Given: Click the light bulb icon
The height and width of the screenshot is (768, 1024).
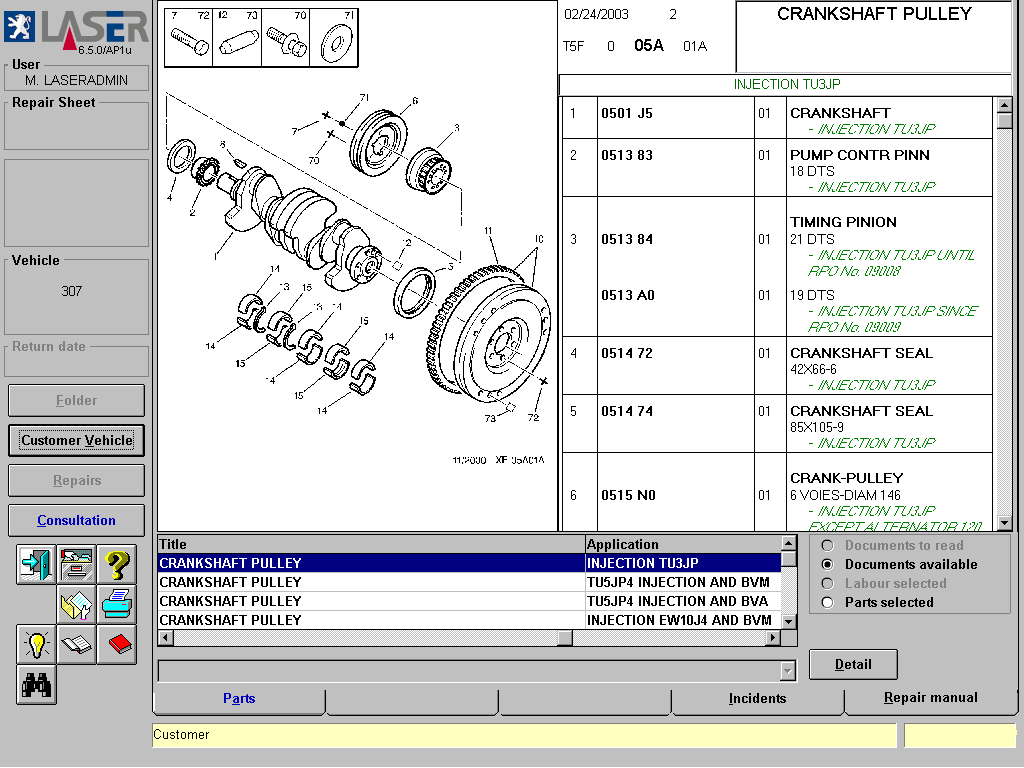Looking at the screenshot, I should (x=36, y=645).
